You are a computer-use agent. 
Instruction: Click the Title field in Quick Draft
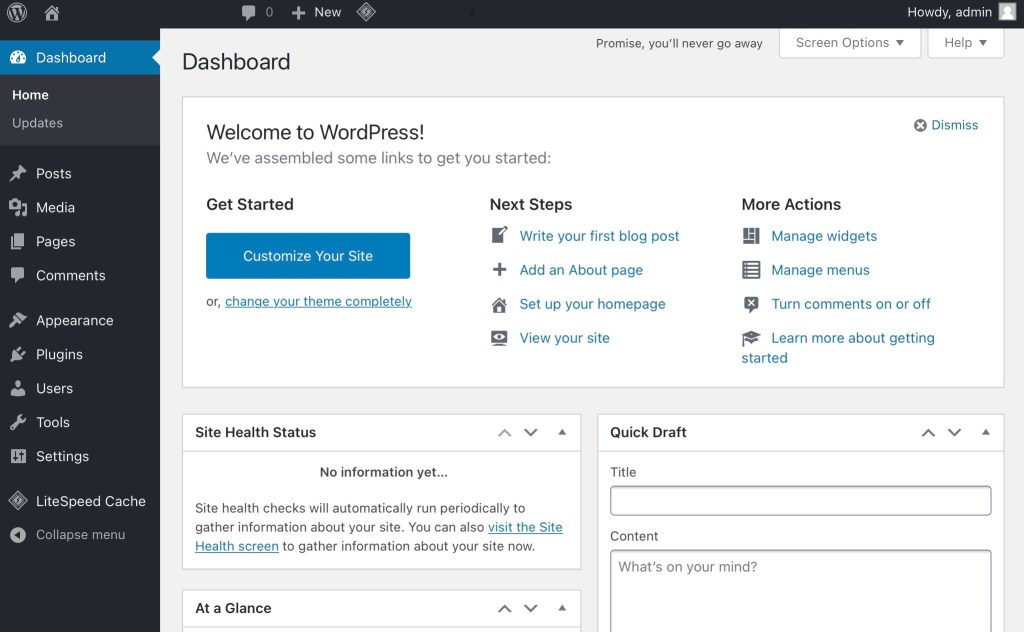pos(799,498)
